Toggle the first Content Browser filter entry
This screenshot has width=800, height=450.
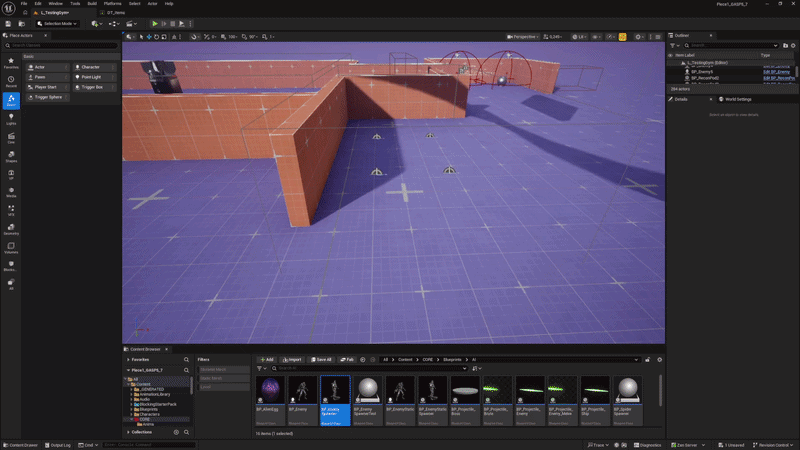(x=222, y=369)
